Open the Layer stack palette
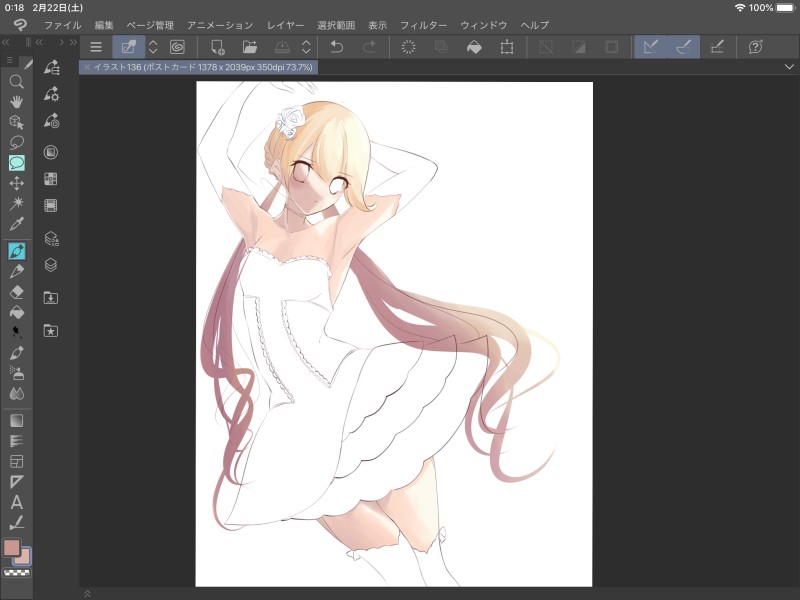 coord(51,265)
